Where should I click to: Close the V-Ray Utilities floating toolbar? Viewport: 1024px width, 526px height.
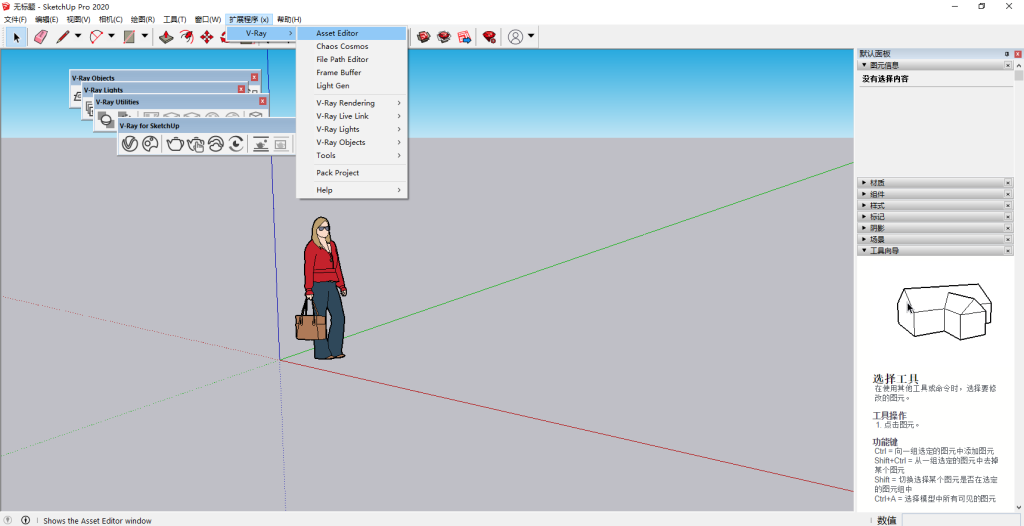click(263, 101)
